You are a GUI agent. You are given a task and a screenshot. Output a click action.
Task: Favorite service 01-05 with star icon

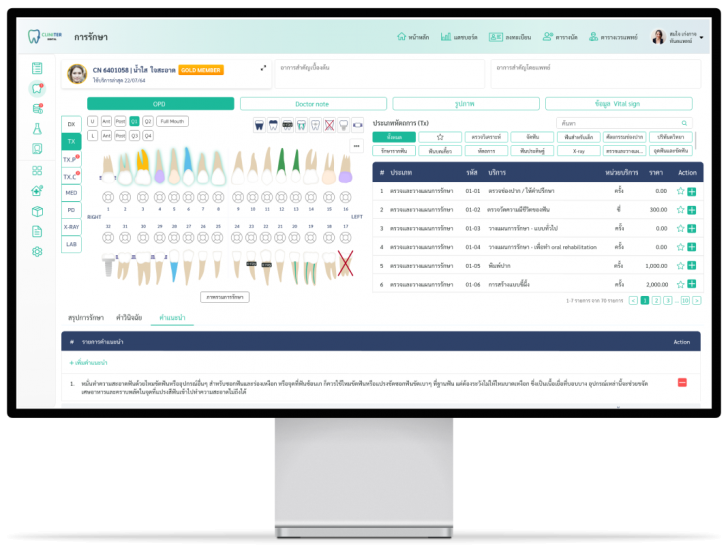coord(680,266)
